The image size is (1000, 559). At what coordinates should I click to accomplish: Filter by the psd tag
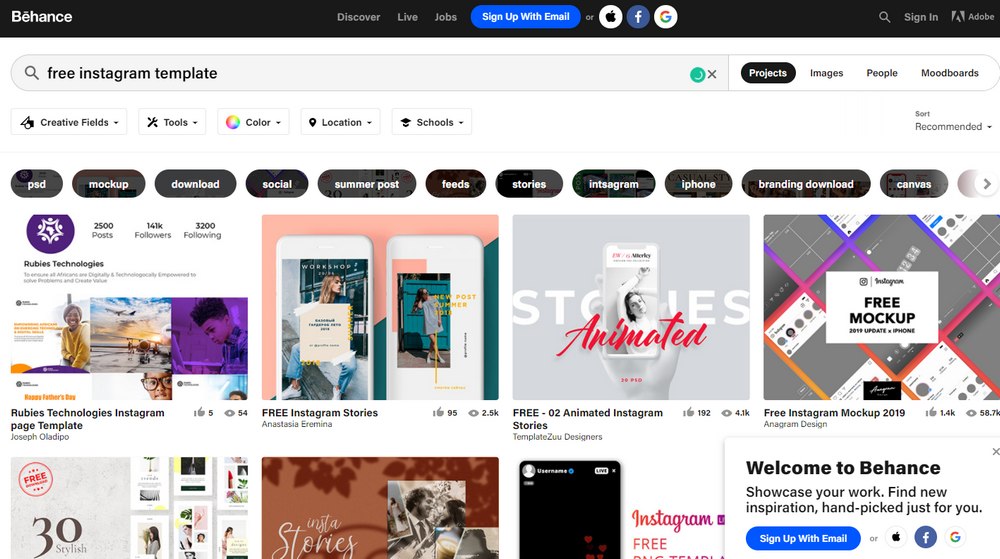pos(37,184)
